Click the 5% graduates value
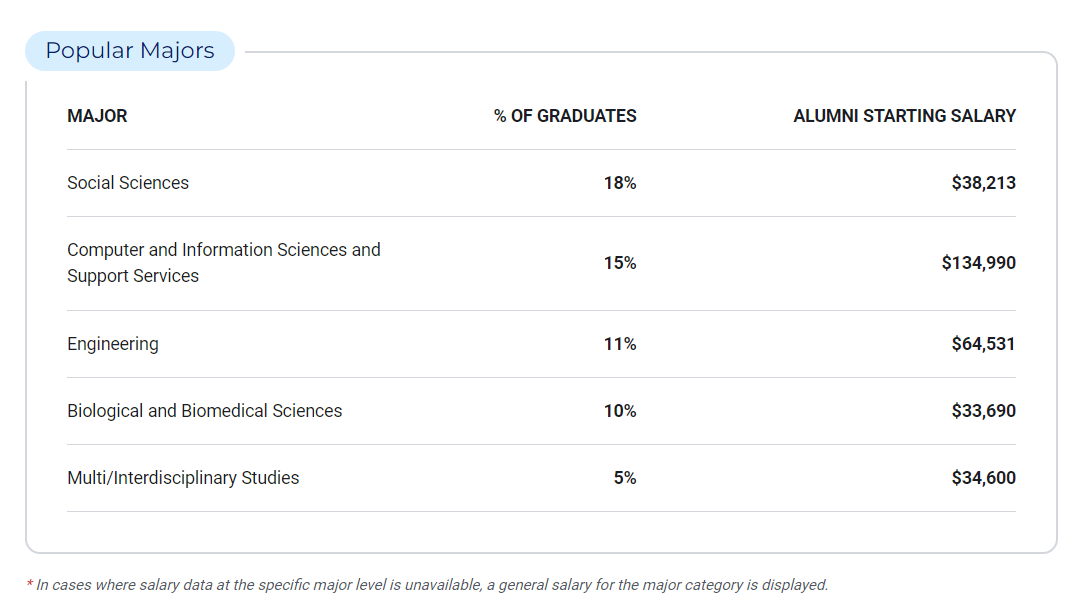The width and height of the screenshot is (1082, 607). coord(625,478)
